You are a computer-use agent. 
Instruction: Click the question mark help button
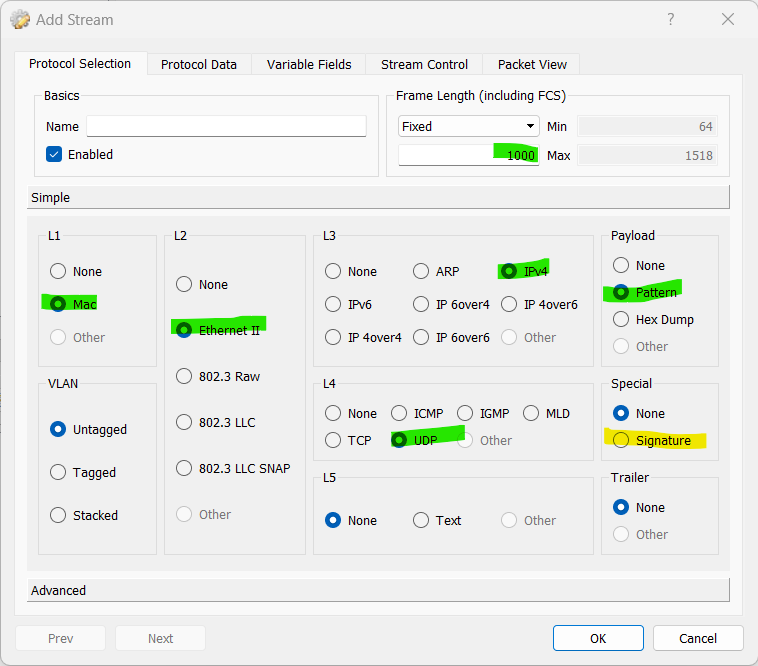tap(670, 20)
